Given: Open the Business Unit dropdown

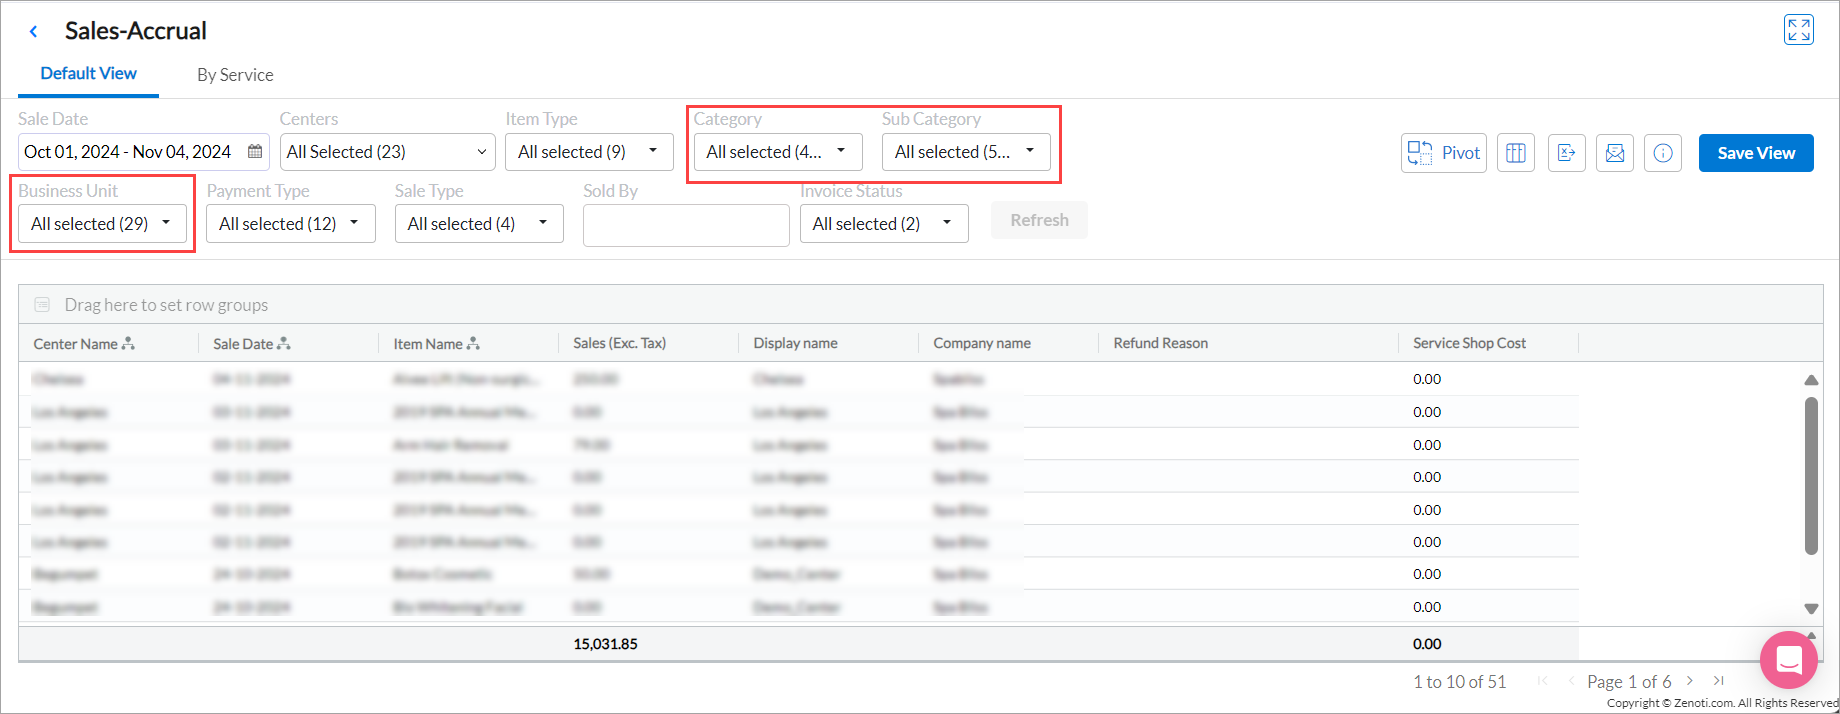Looking at the screenshot, I should point(102,224).
